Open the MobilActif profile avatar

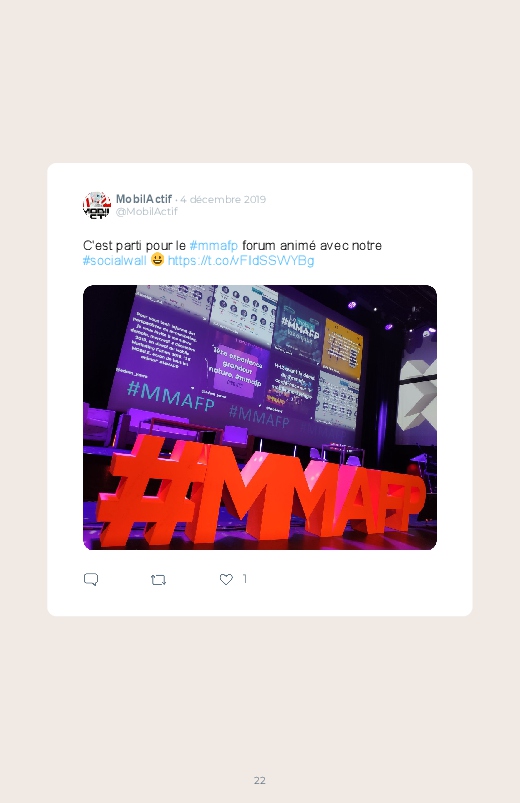coord(97,205)
